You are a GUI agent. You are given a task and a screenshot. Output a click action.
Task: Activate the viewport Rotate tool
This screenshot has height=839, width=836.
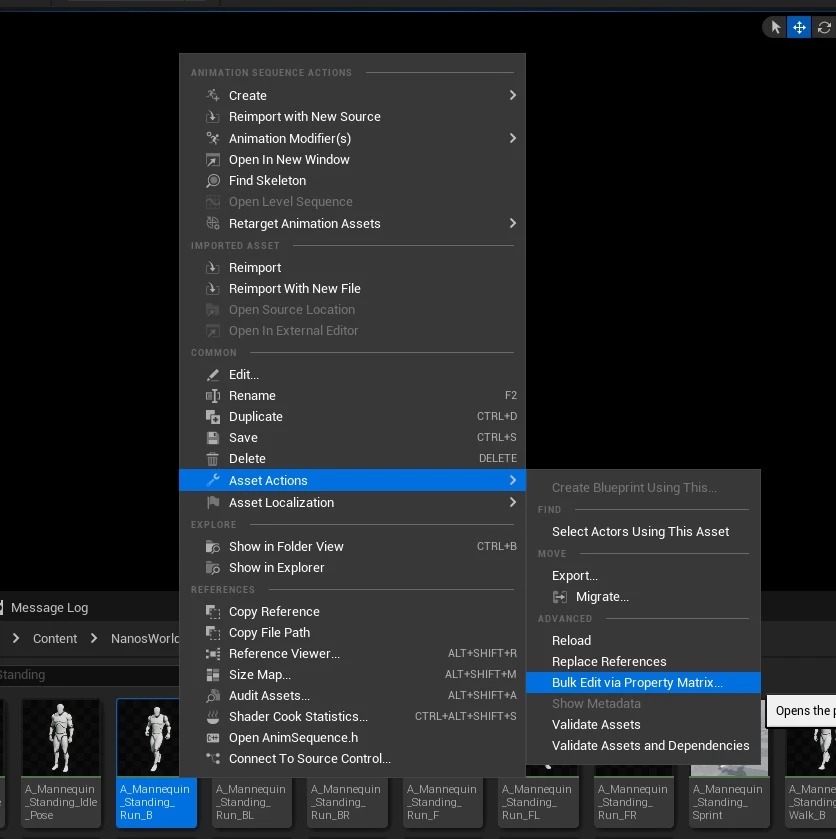824,27
